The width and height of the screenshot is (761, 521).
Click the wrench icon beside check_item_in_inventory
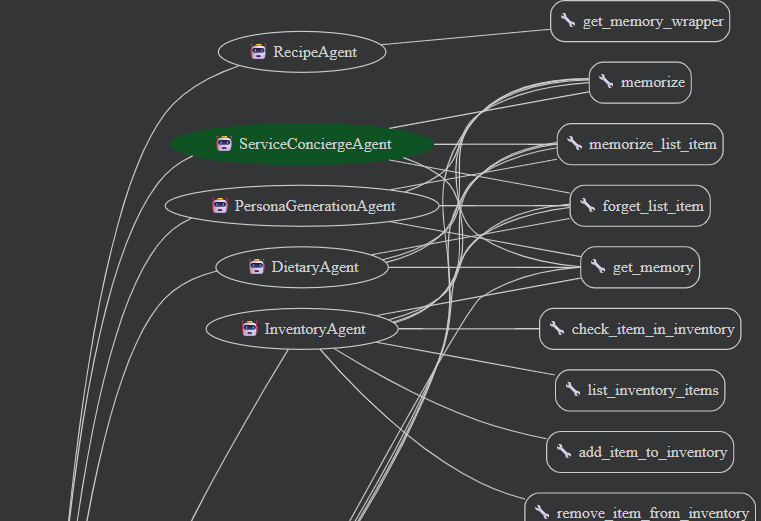(x=557, y=328)
